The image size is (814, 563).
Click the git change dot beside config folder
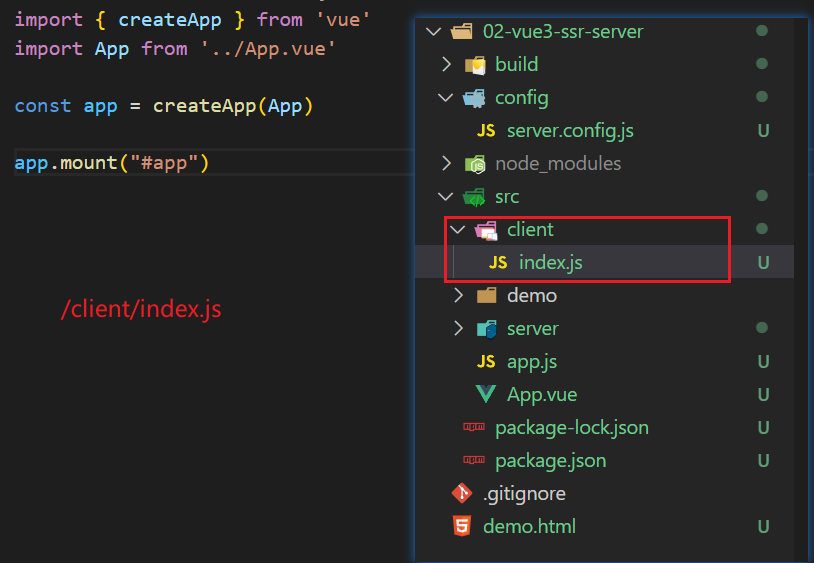click(762, 97)
